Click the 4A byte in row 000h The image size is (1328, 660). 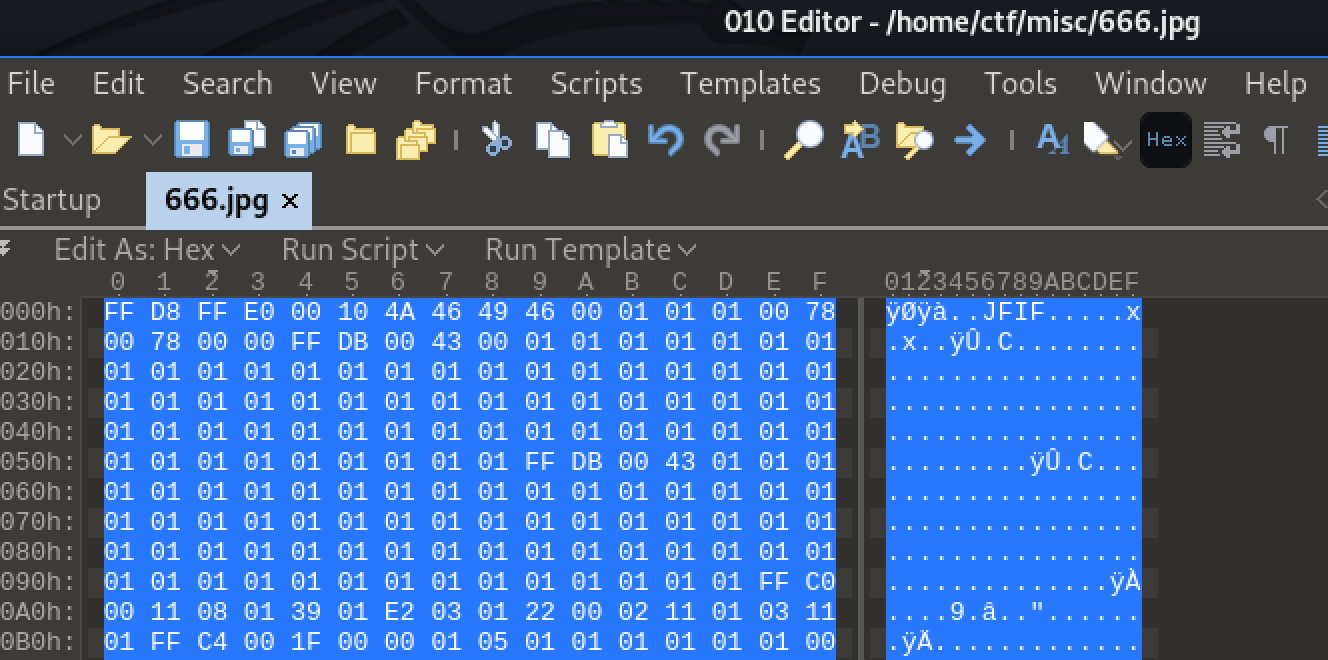pyautogui.click(x=399, y=312)
